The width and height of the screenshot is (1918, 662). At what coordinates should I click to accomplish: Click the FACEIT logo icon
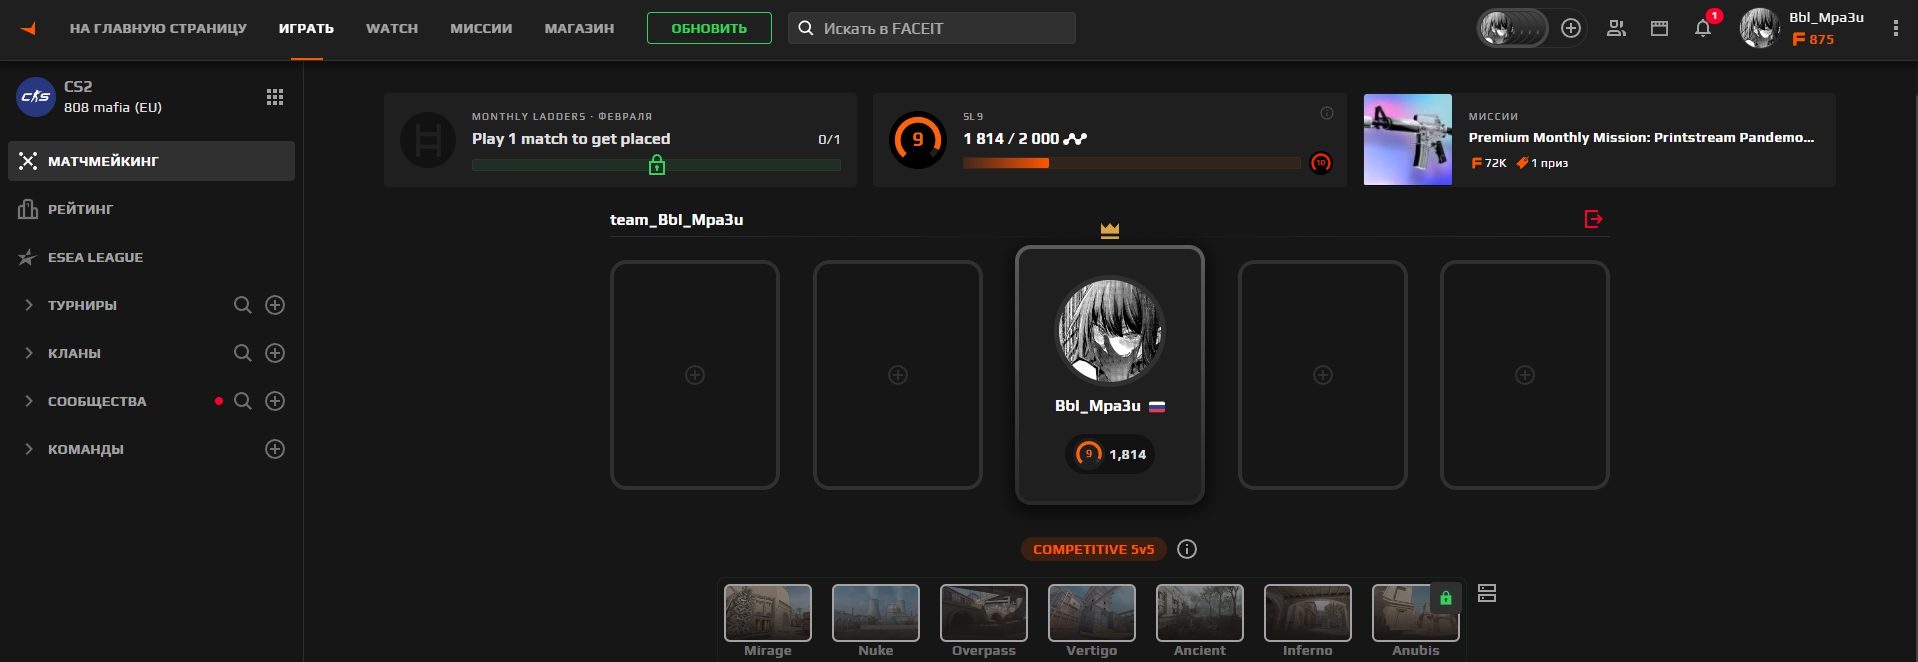click(x=28, y=28)
